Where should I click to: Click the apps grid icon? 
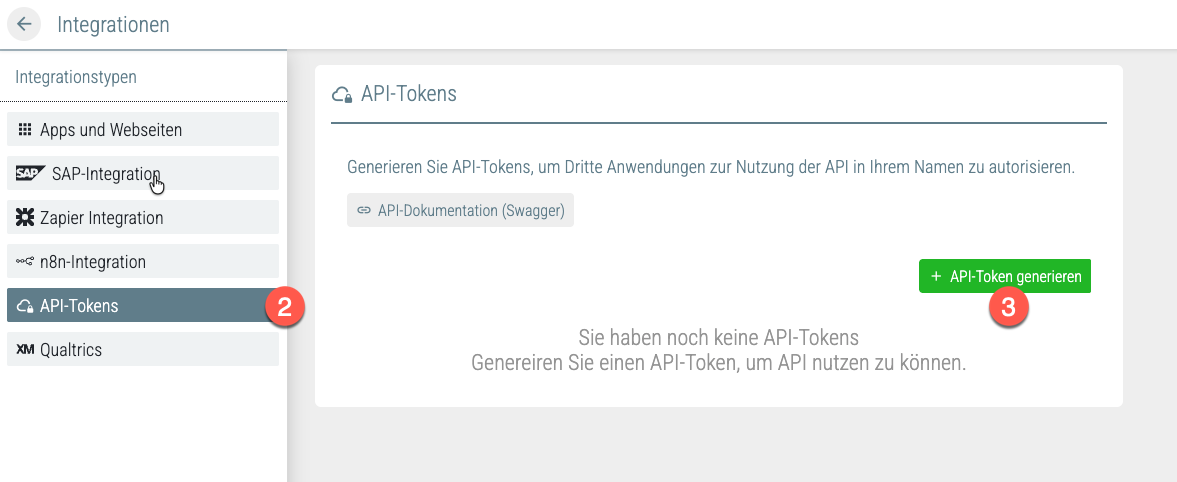[25, 129]
